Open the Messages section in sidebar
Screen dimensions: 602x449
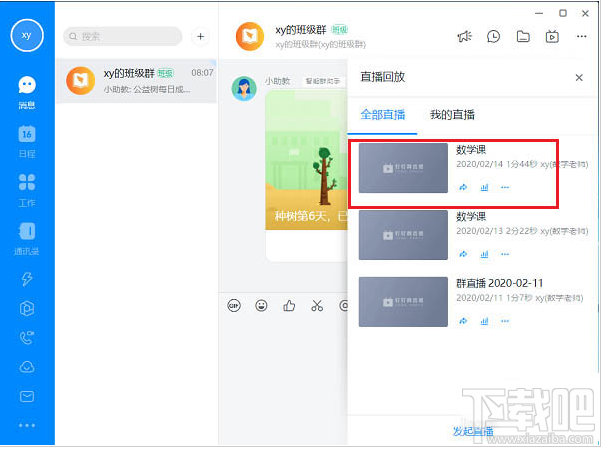click(27, 92)
